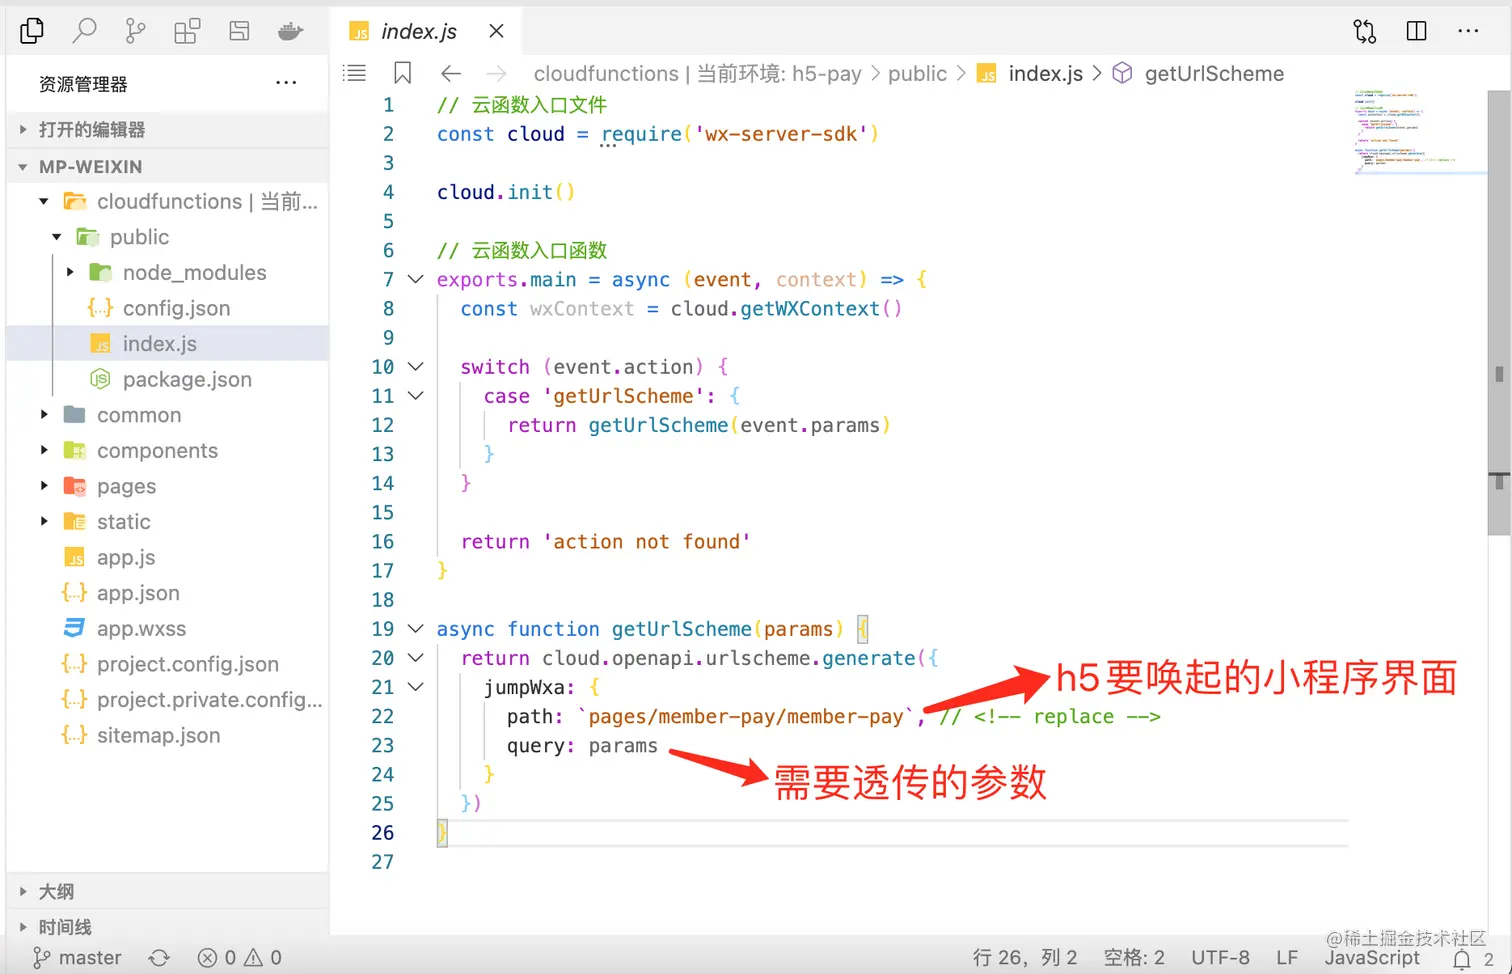Go back with the left arrow

[451, 73]
